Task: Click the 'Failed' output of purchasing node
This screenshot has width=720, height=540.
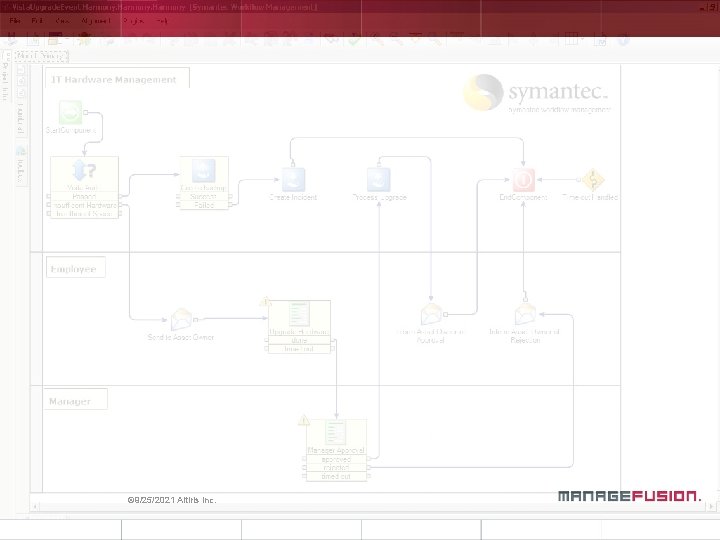Action: 203,205
